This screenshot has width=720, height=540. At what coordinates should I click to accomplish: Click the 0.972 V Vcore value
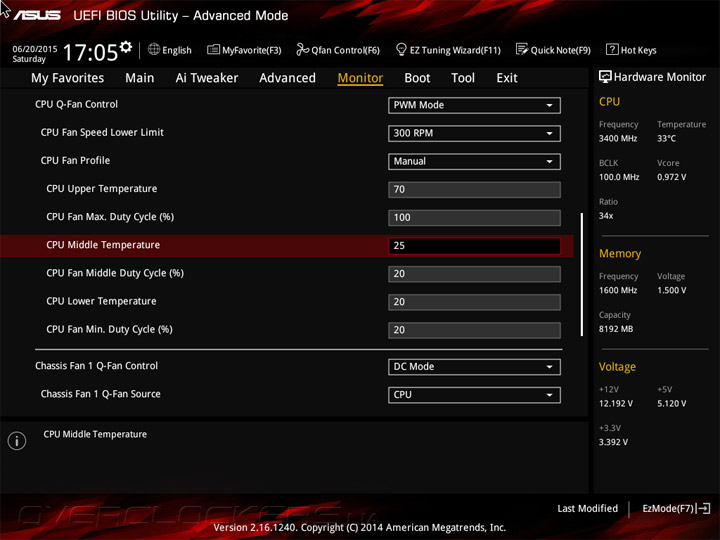point(671,177)
